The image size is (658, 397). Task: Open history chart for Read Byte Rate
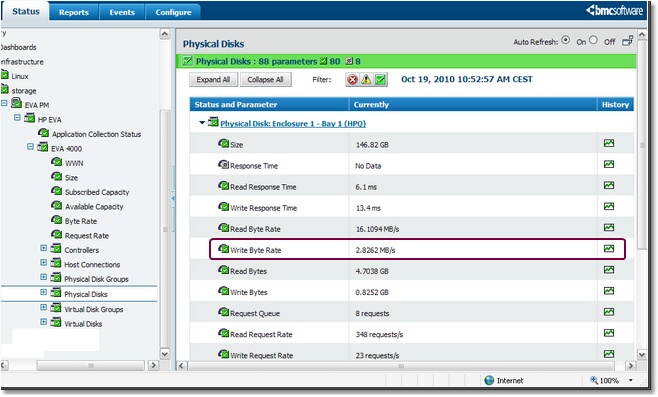[609, 227]
